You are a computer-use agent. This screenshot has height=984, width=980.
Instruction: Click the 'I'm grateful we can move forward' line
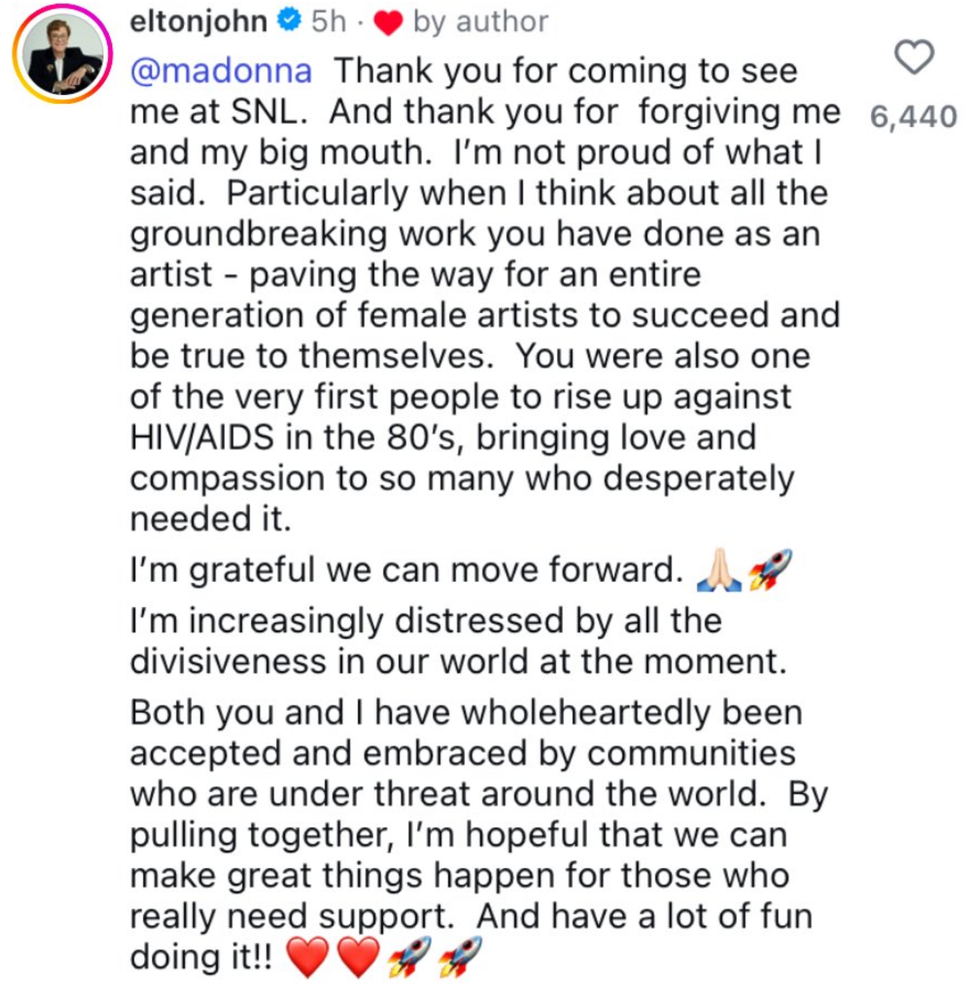click(406, 570)
